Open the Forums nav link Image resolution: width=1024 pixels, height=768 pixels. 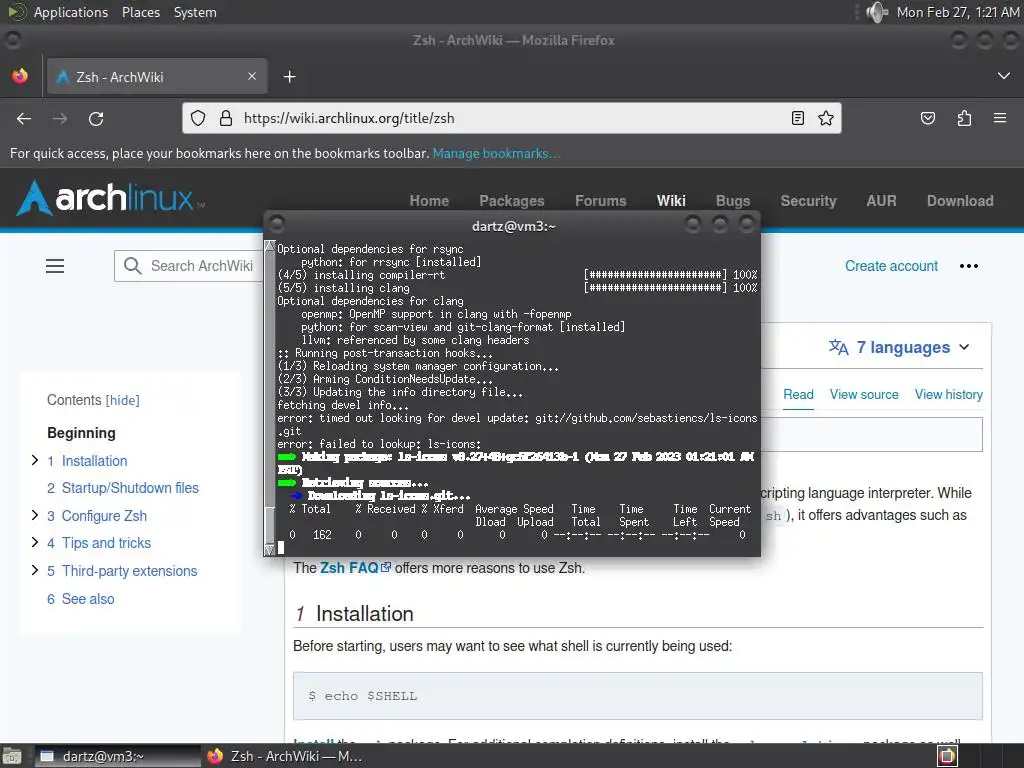pyautogui.click(x=600, y=200)
